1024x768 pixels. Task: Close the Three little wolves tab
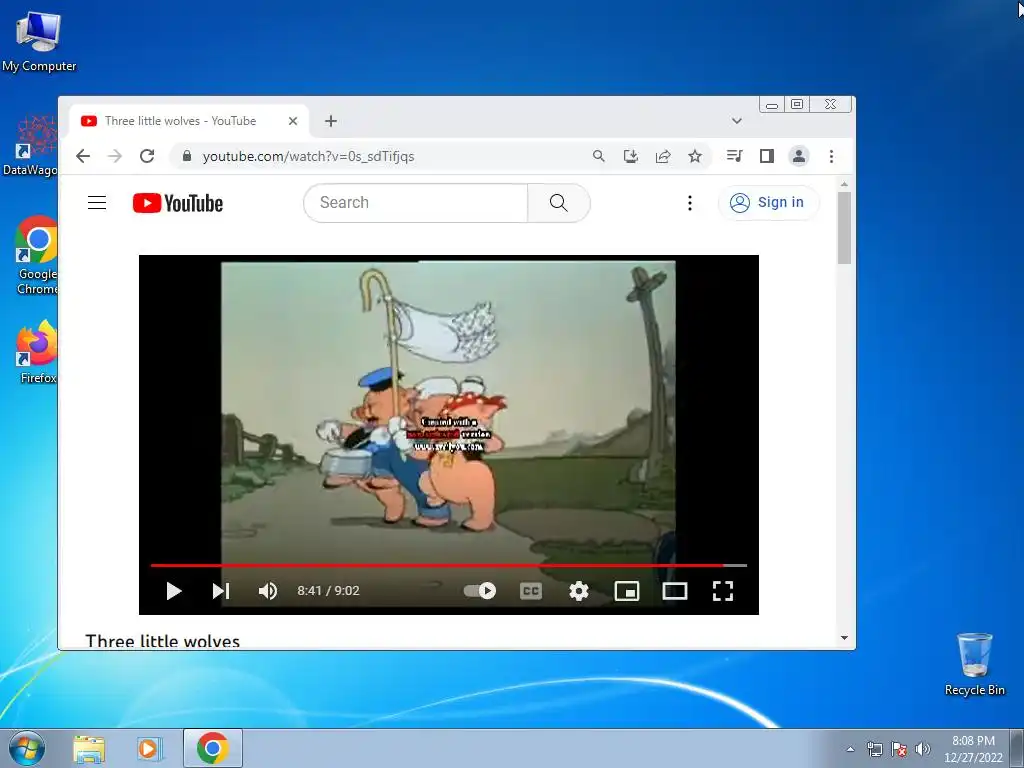[x=293, y=121]
